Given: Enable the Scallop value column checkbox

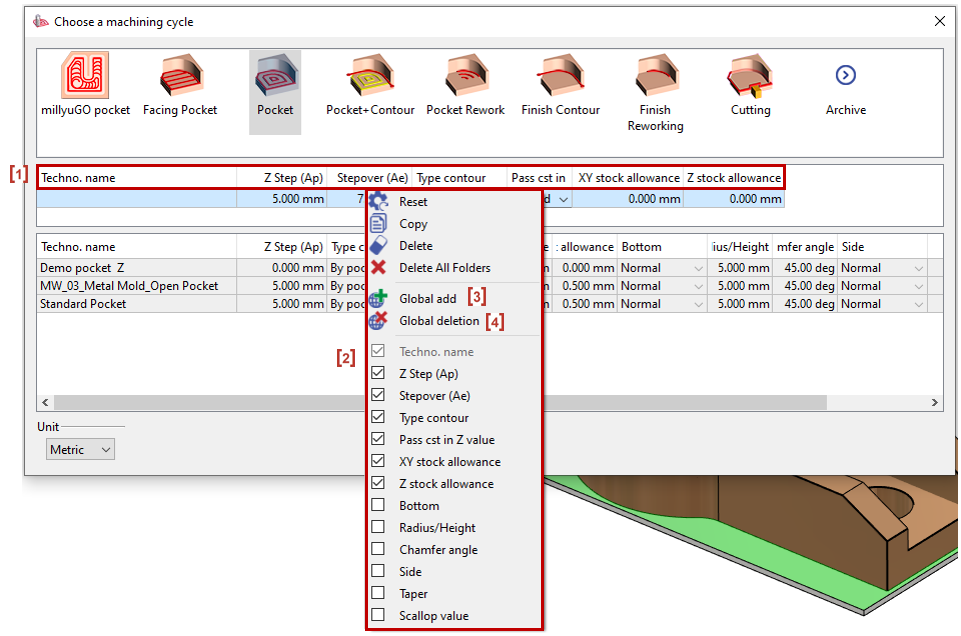Looking at the screenshot, I should [378, 616].
